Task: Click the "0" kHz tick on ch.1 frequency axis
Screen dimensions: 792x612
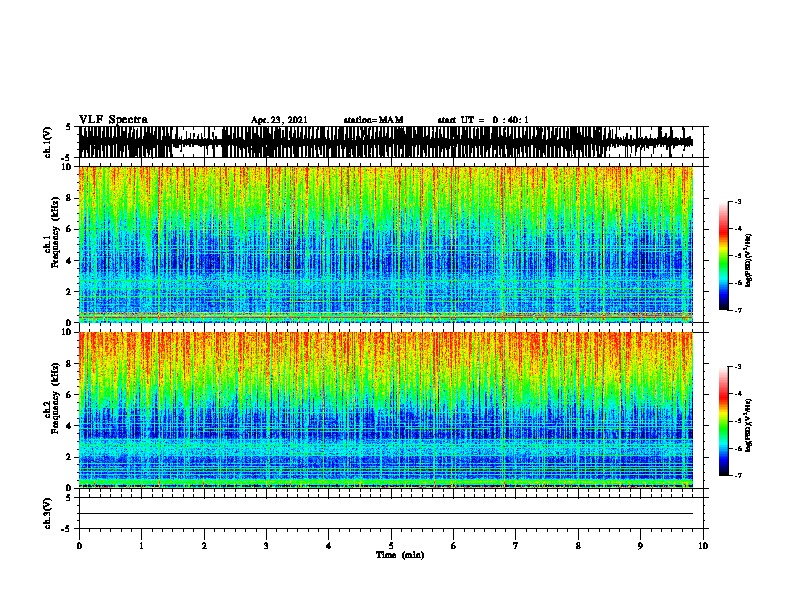Action: (x=71, y=322)
